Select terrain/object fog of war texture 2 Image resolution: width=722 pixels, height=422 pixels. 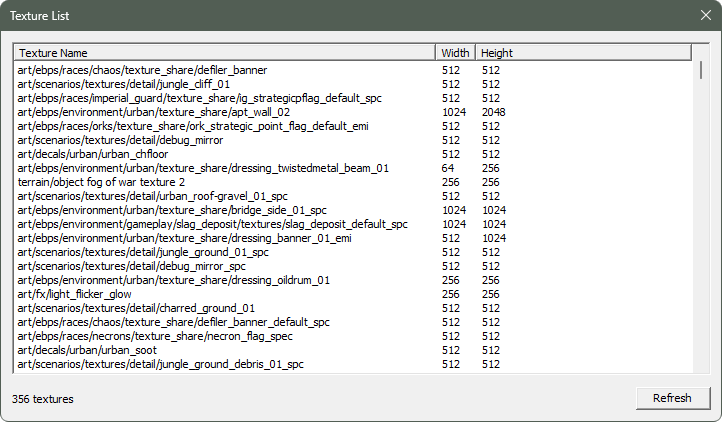101,183
